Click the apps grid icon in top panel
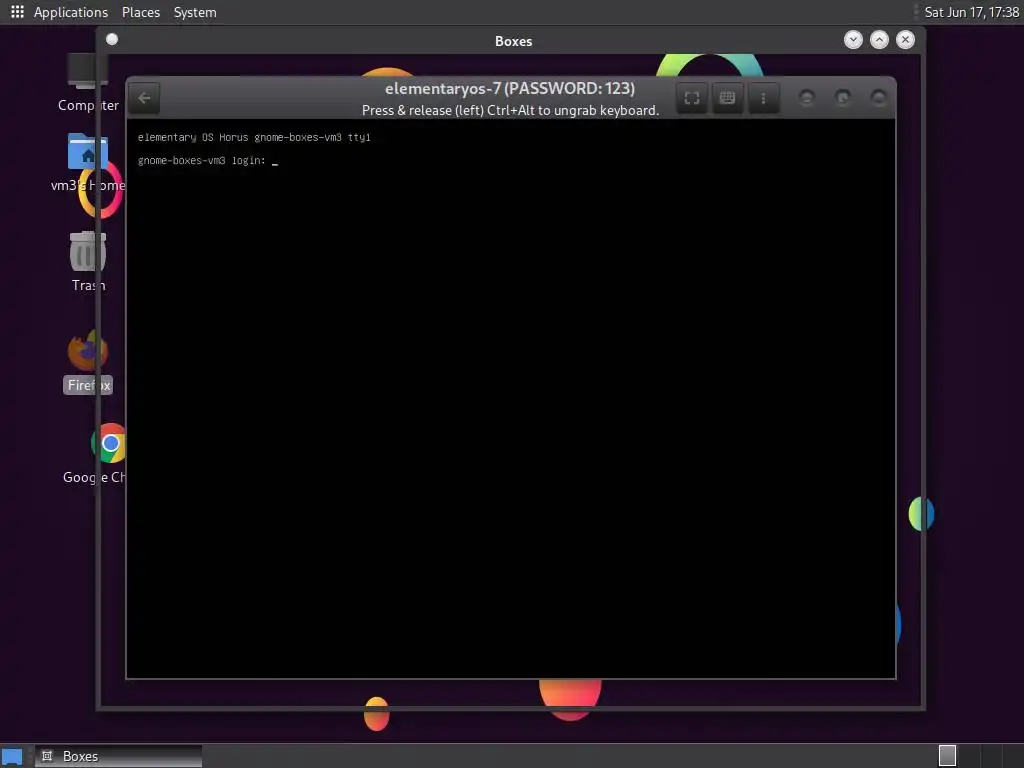The image size is (1024, 768). pyautogui.click(x=17, y=12)
